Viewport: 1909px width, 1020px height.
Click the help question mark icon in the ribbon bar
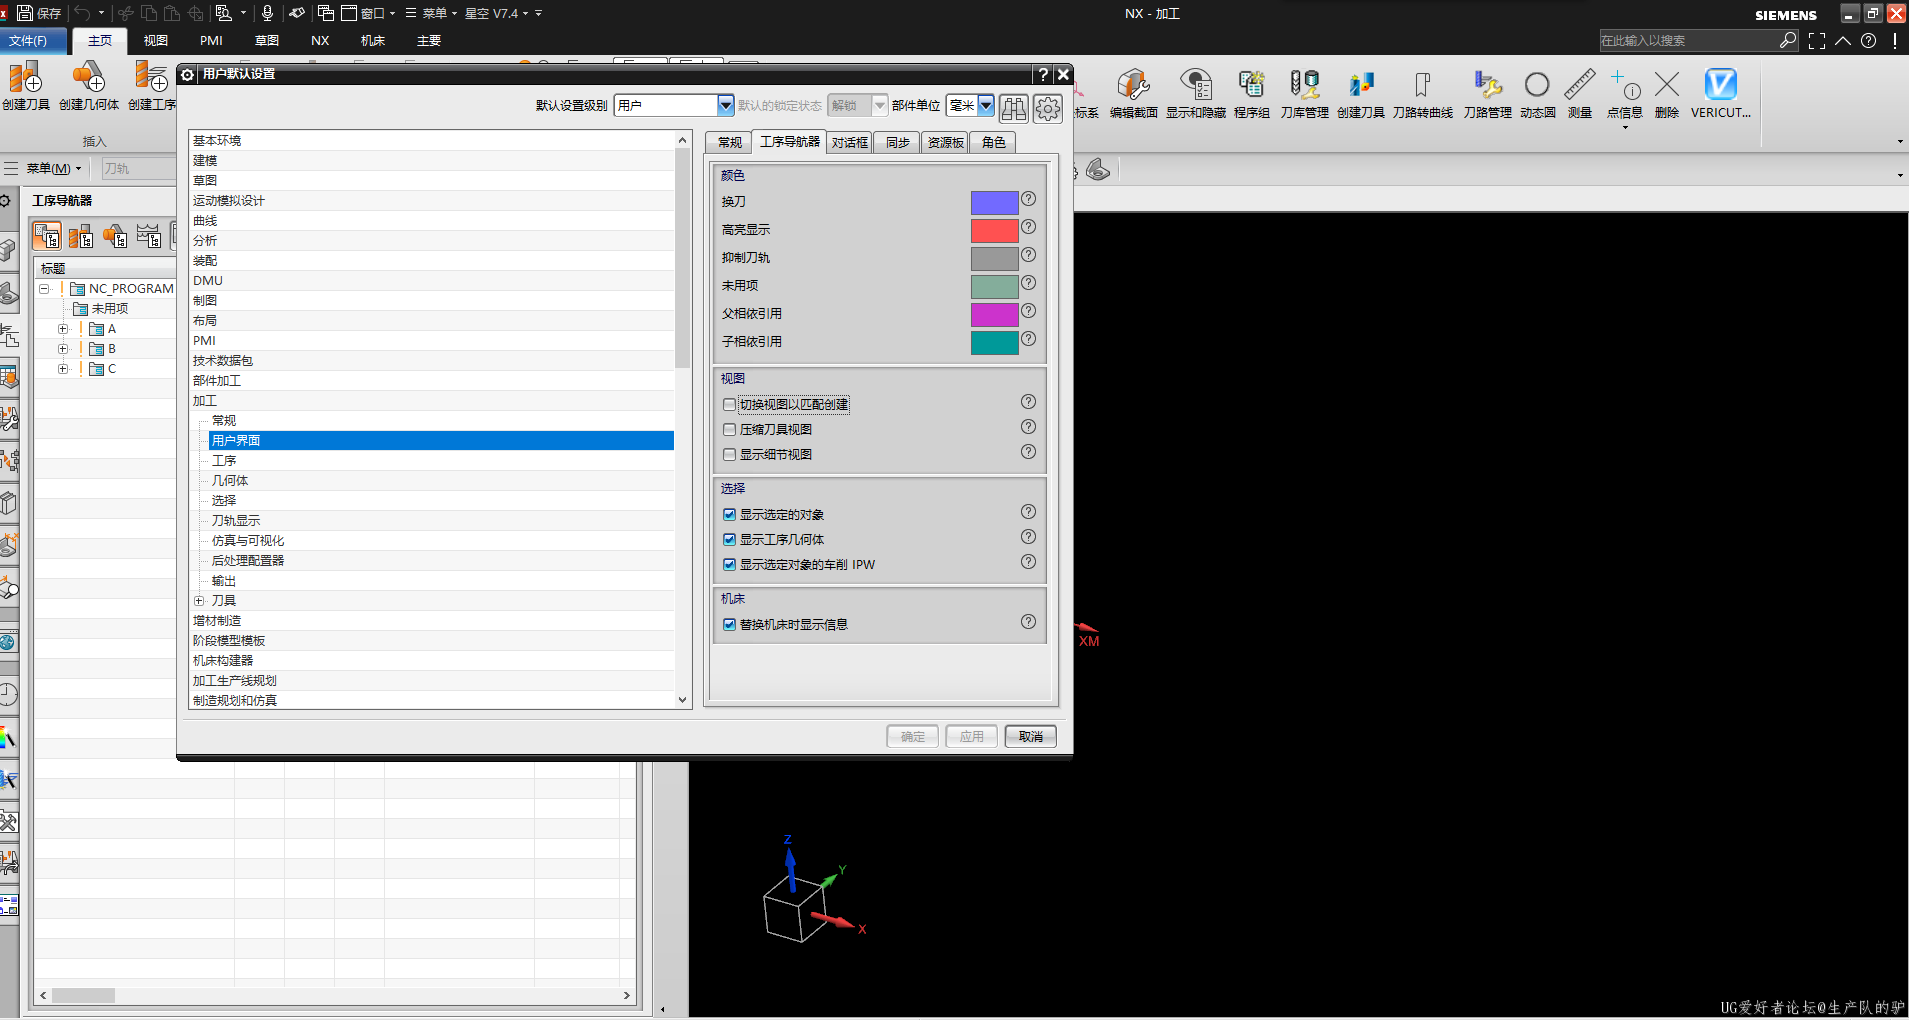(1868, 41)
